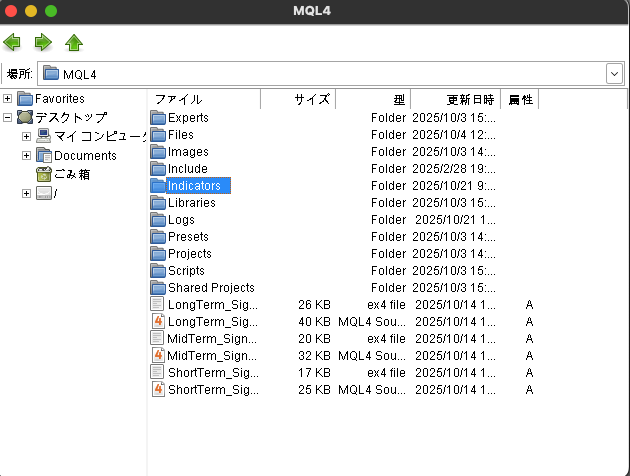Click the Presets folder name
The image size is (630, 476).
(188, 237)
